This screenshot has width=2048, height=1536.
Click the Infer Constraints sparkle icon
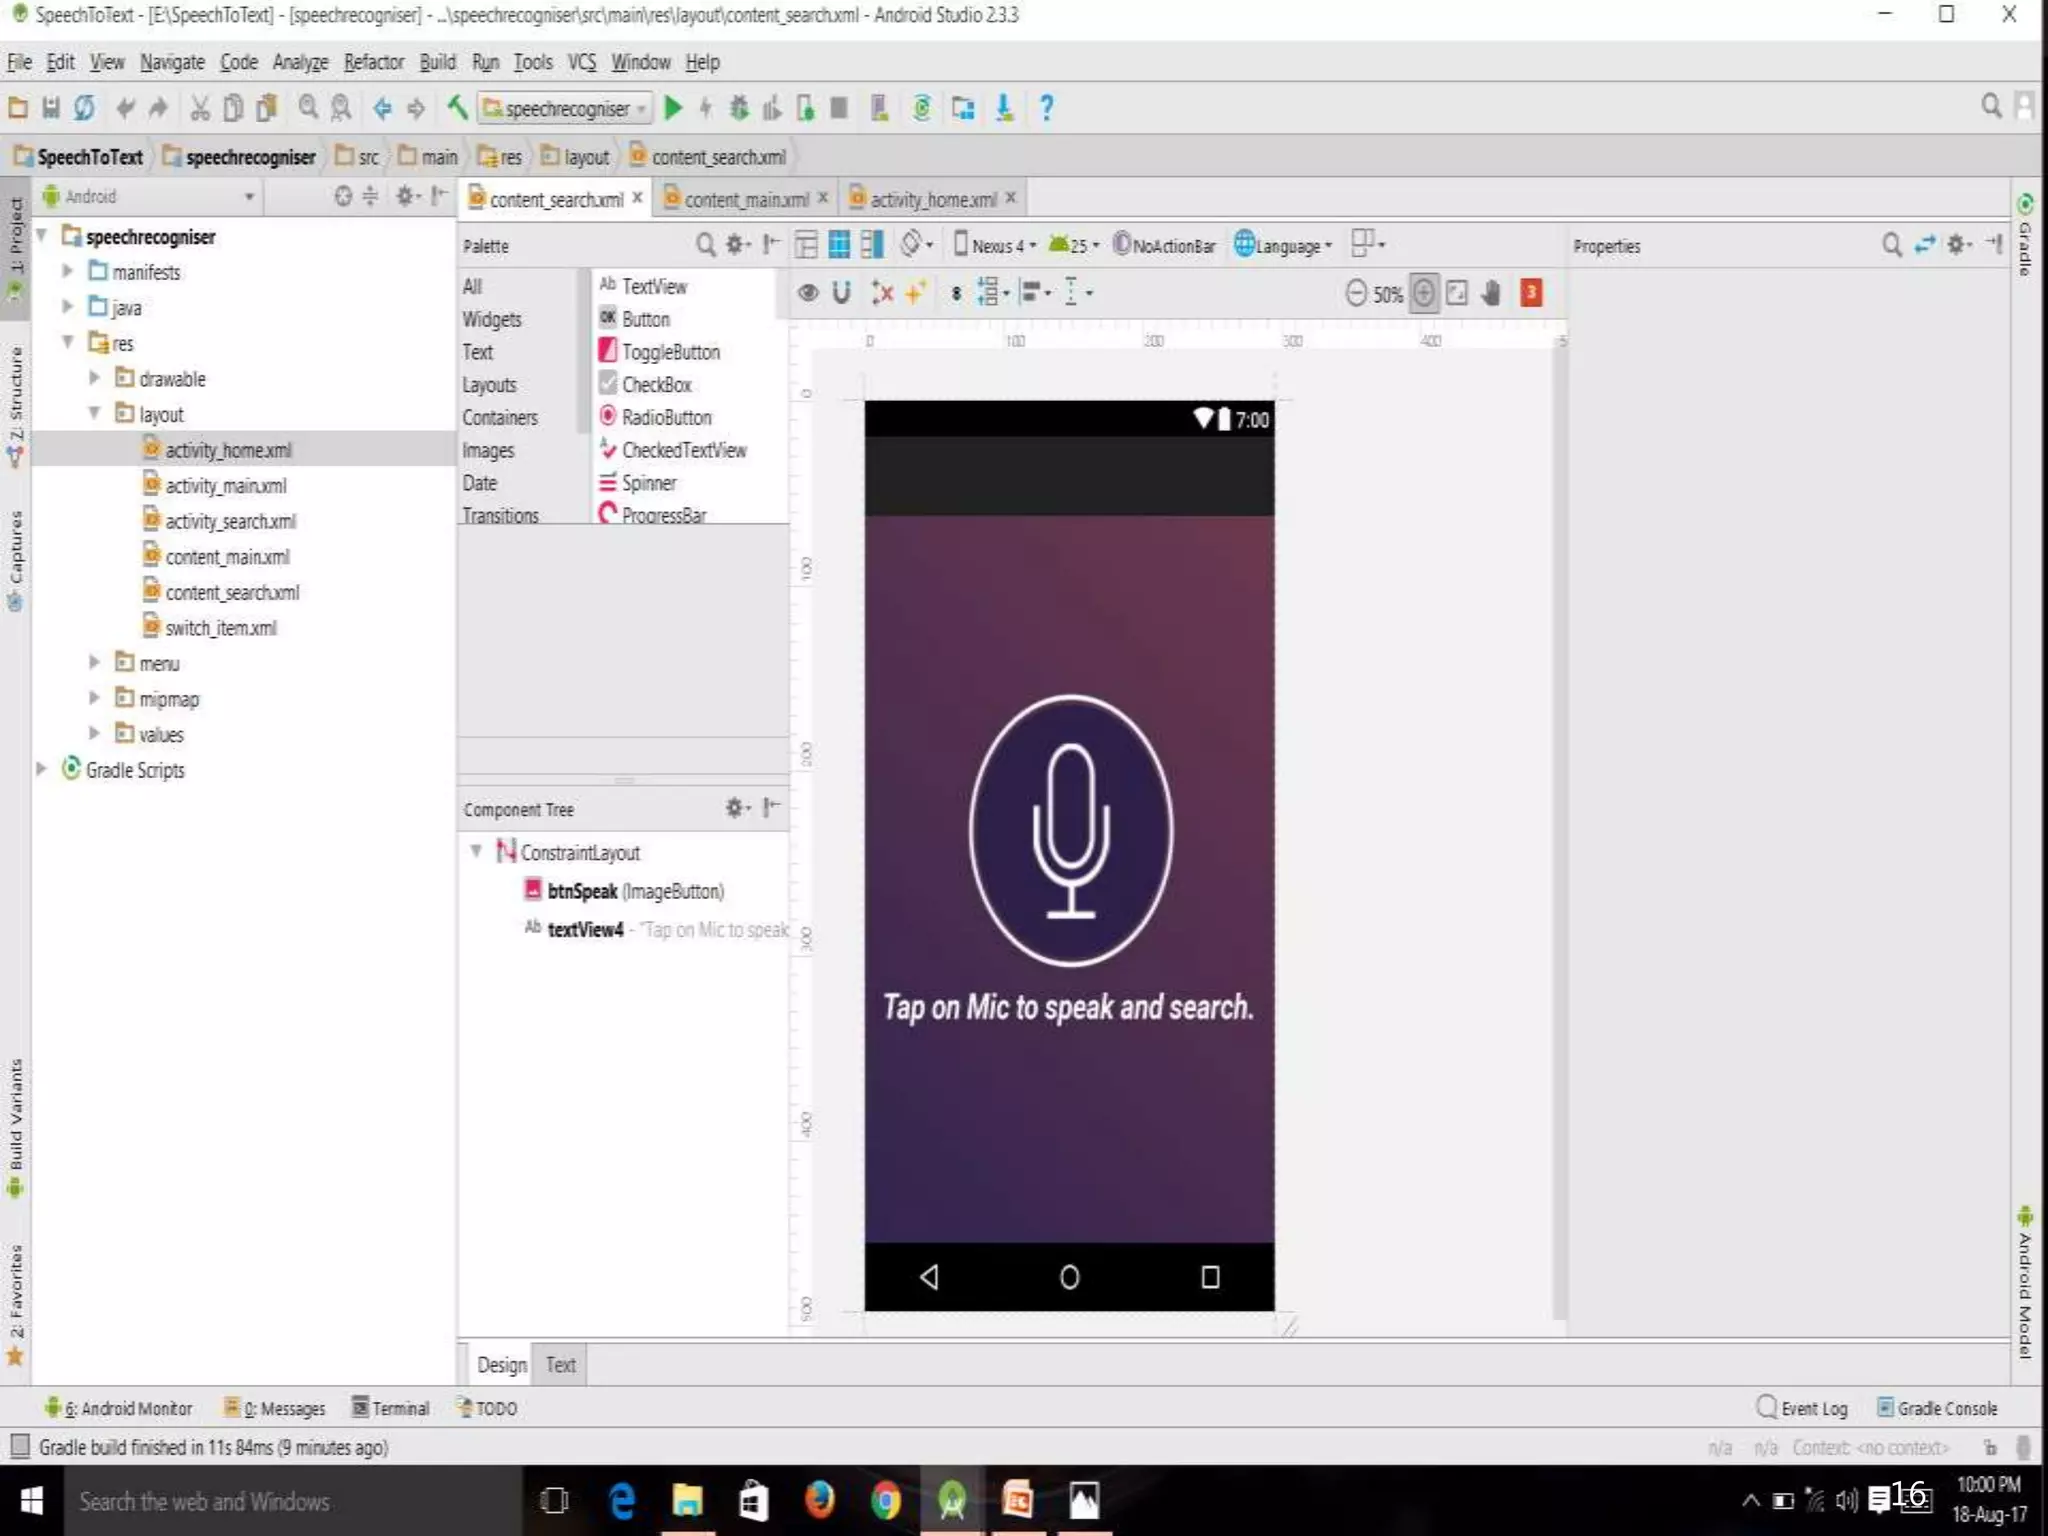coord(914,293)
